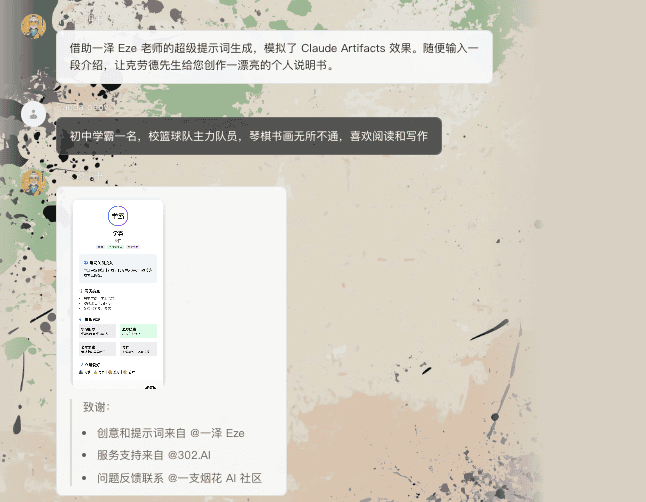Click the white intro message bubble

click(x=274, y=56)
